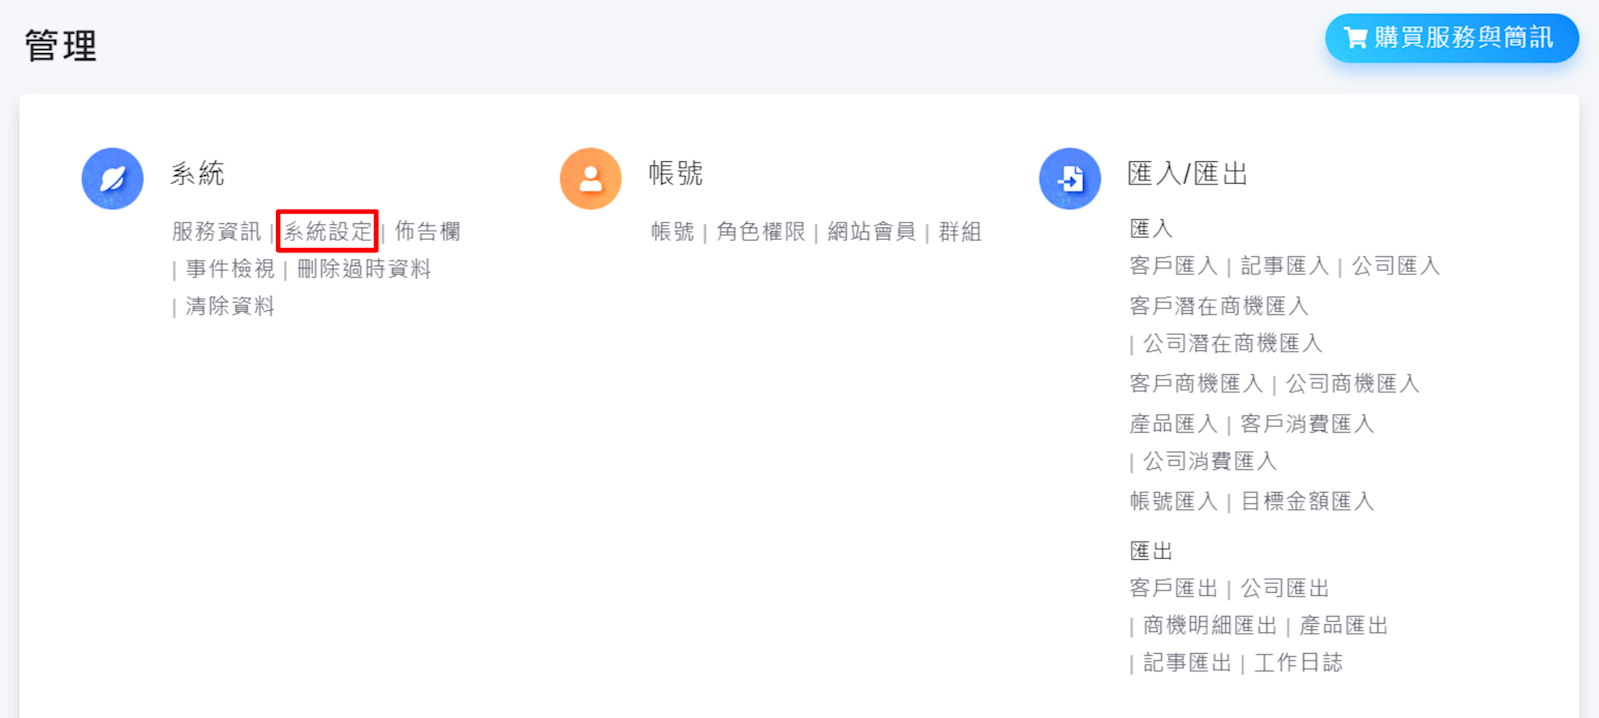Go to 網站會員 page
Screen dimensions: 1599x718
click(x=871, y=232)
